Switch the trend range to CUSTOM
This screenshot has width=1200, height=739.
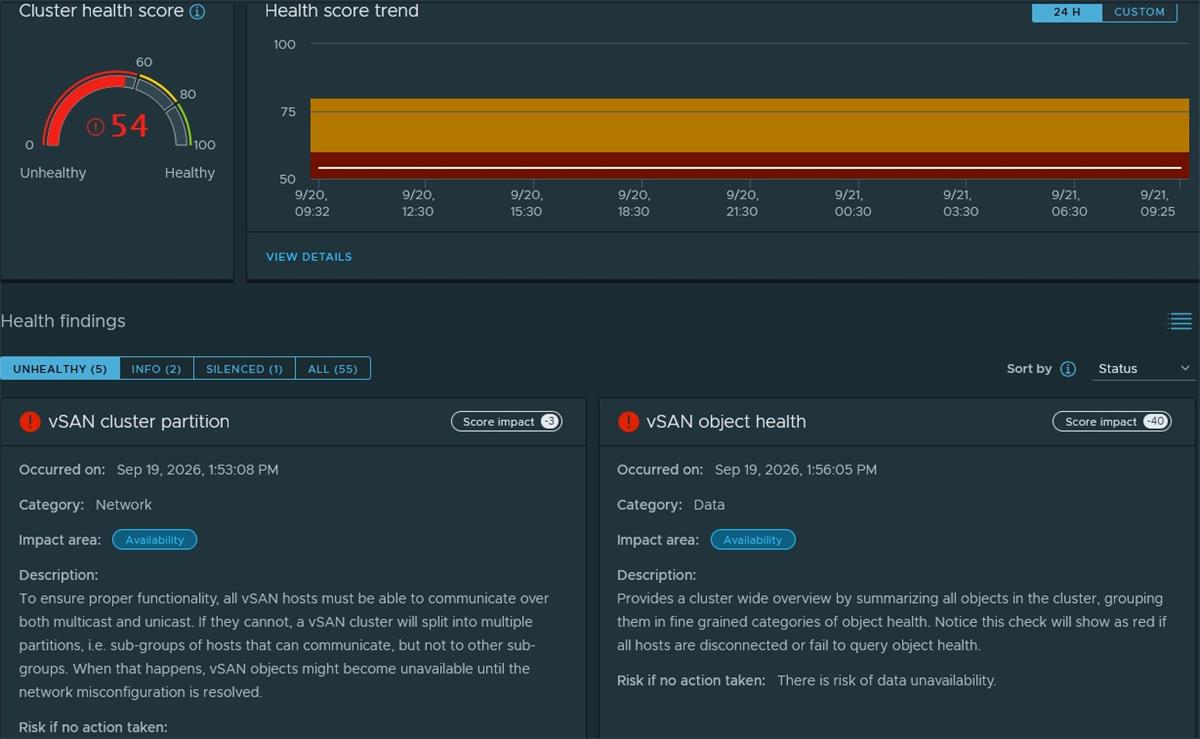pyautogui.click(x=1139, y=12)
